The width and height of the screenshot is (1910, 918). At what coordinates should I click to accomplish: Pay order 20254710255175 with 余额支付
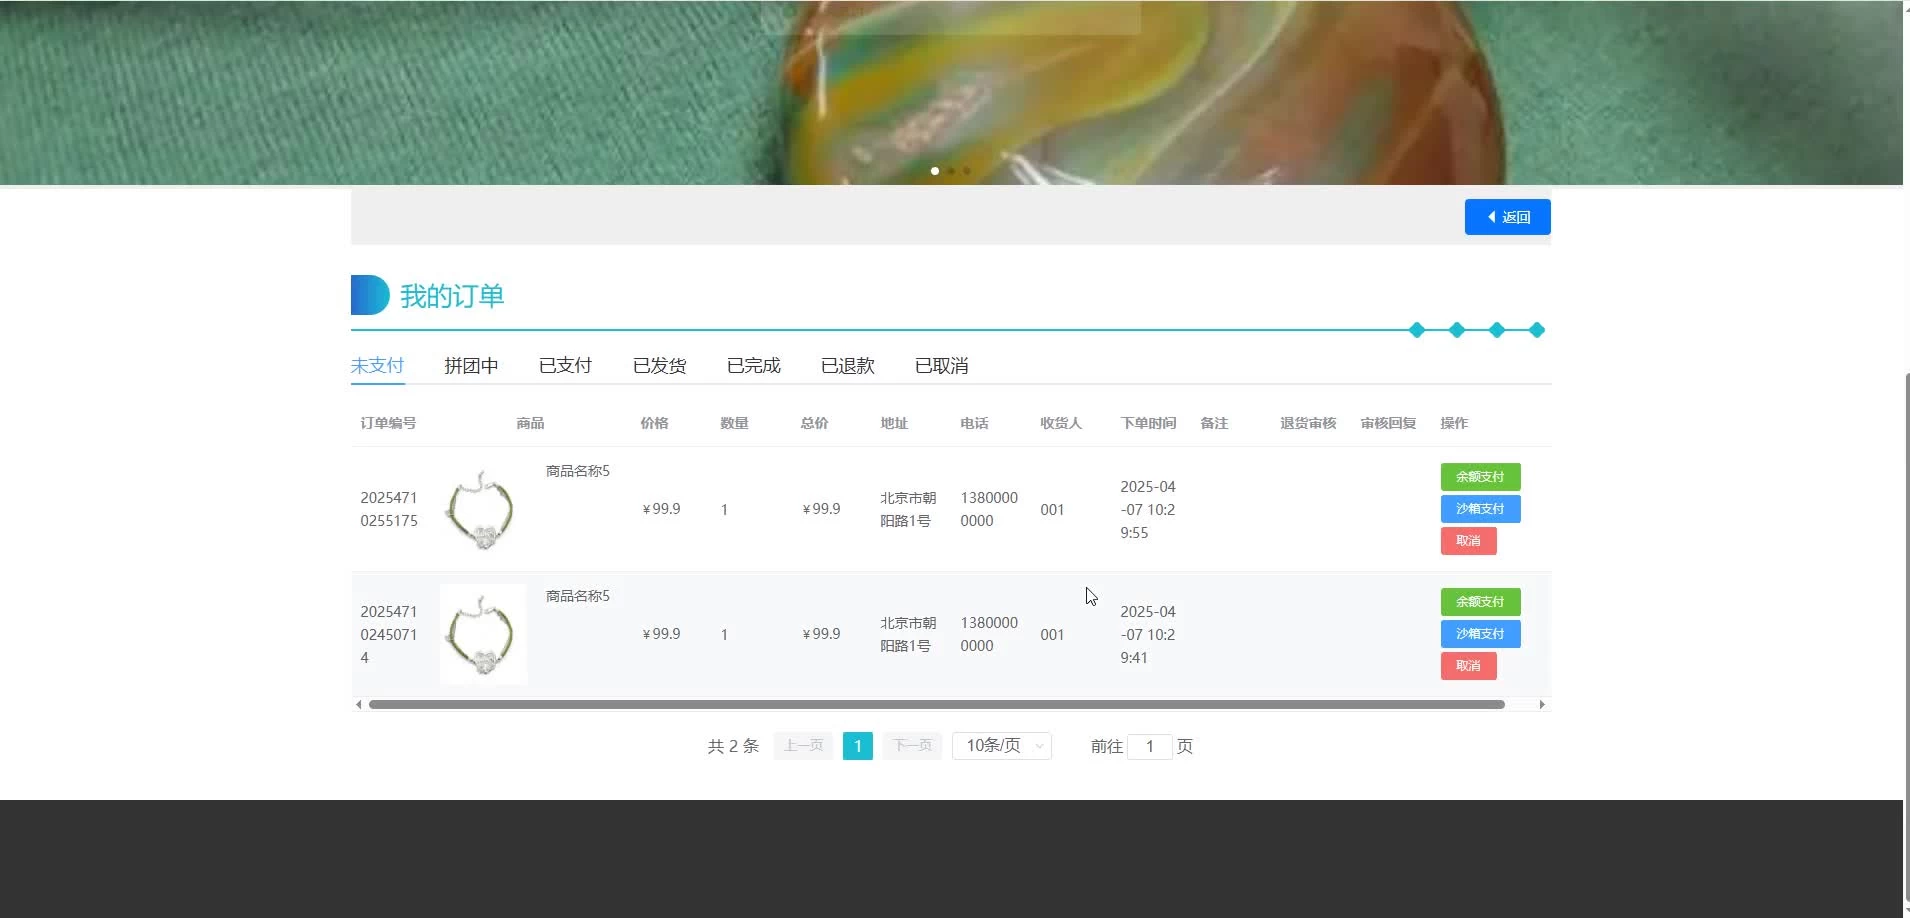coord(1480,477)
